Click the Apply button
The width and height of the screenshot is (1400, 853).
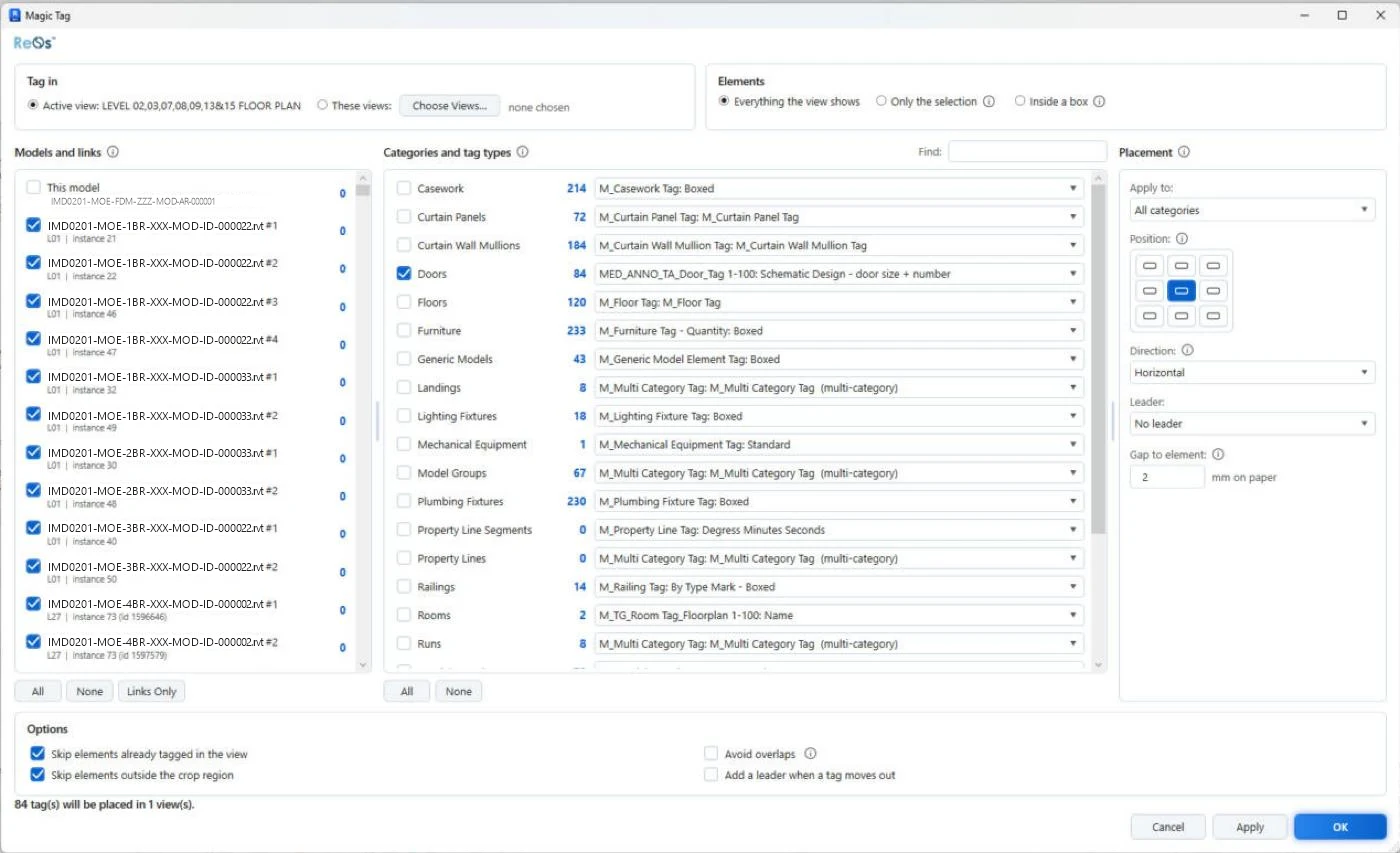(x=1250, y=827)
